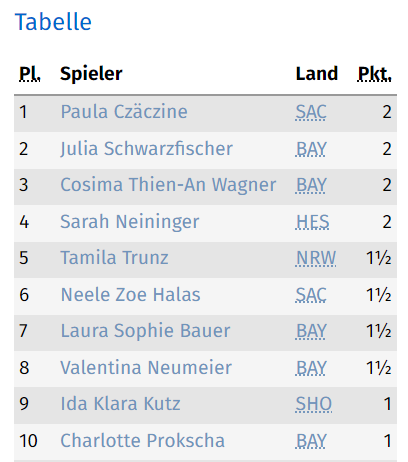Open Neele Zoe Halas profile
The image size is (408, 462).
(x=130, y=295)
